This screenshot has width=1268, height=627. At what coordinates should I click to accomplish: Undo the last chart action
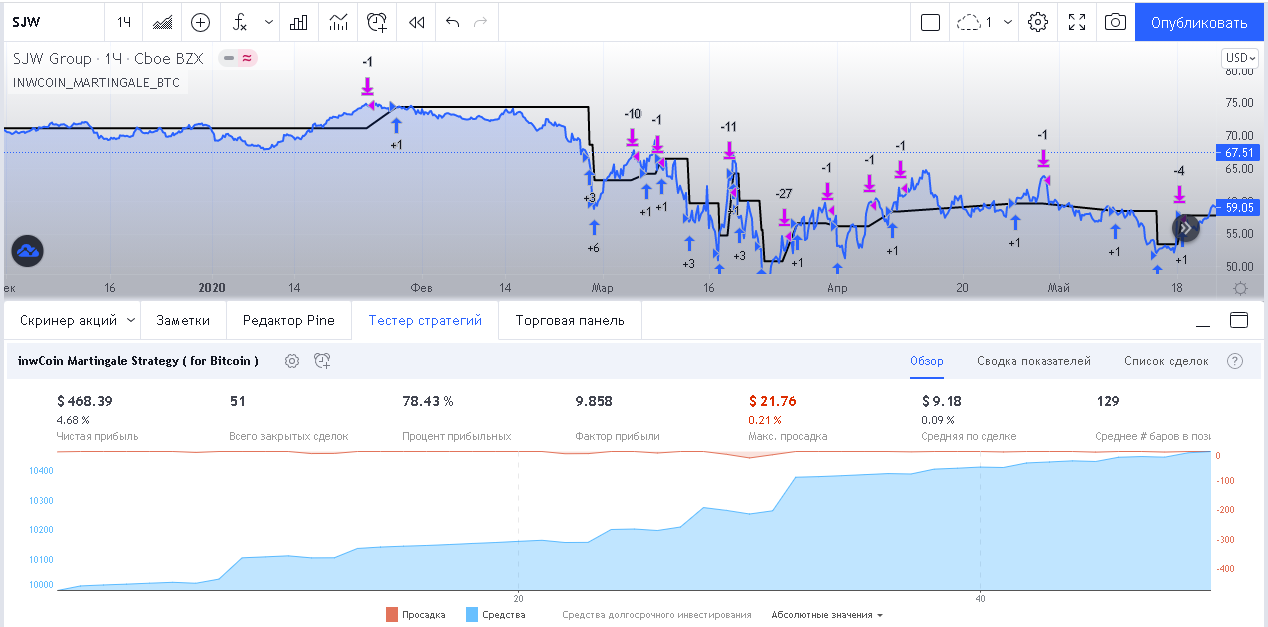[x=452, y=22]
